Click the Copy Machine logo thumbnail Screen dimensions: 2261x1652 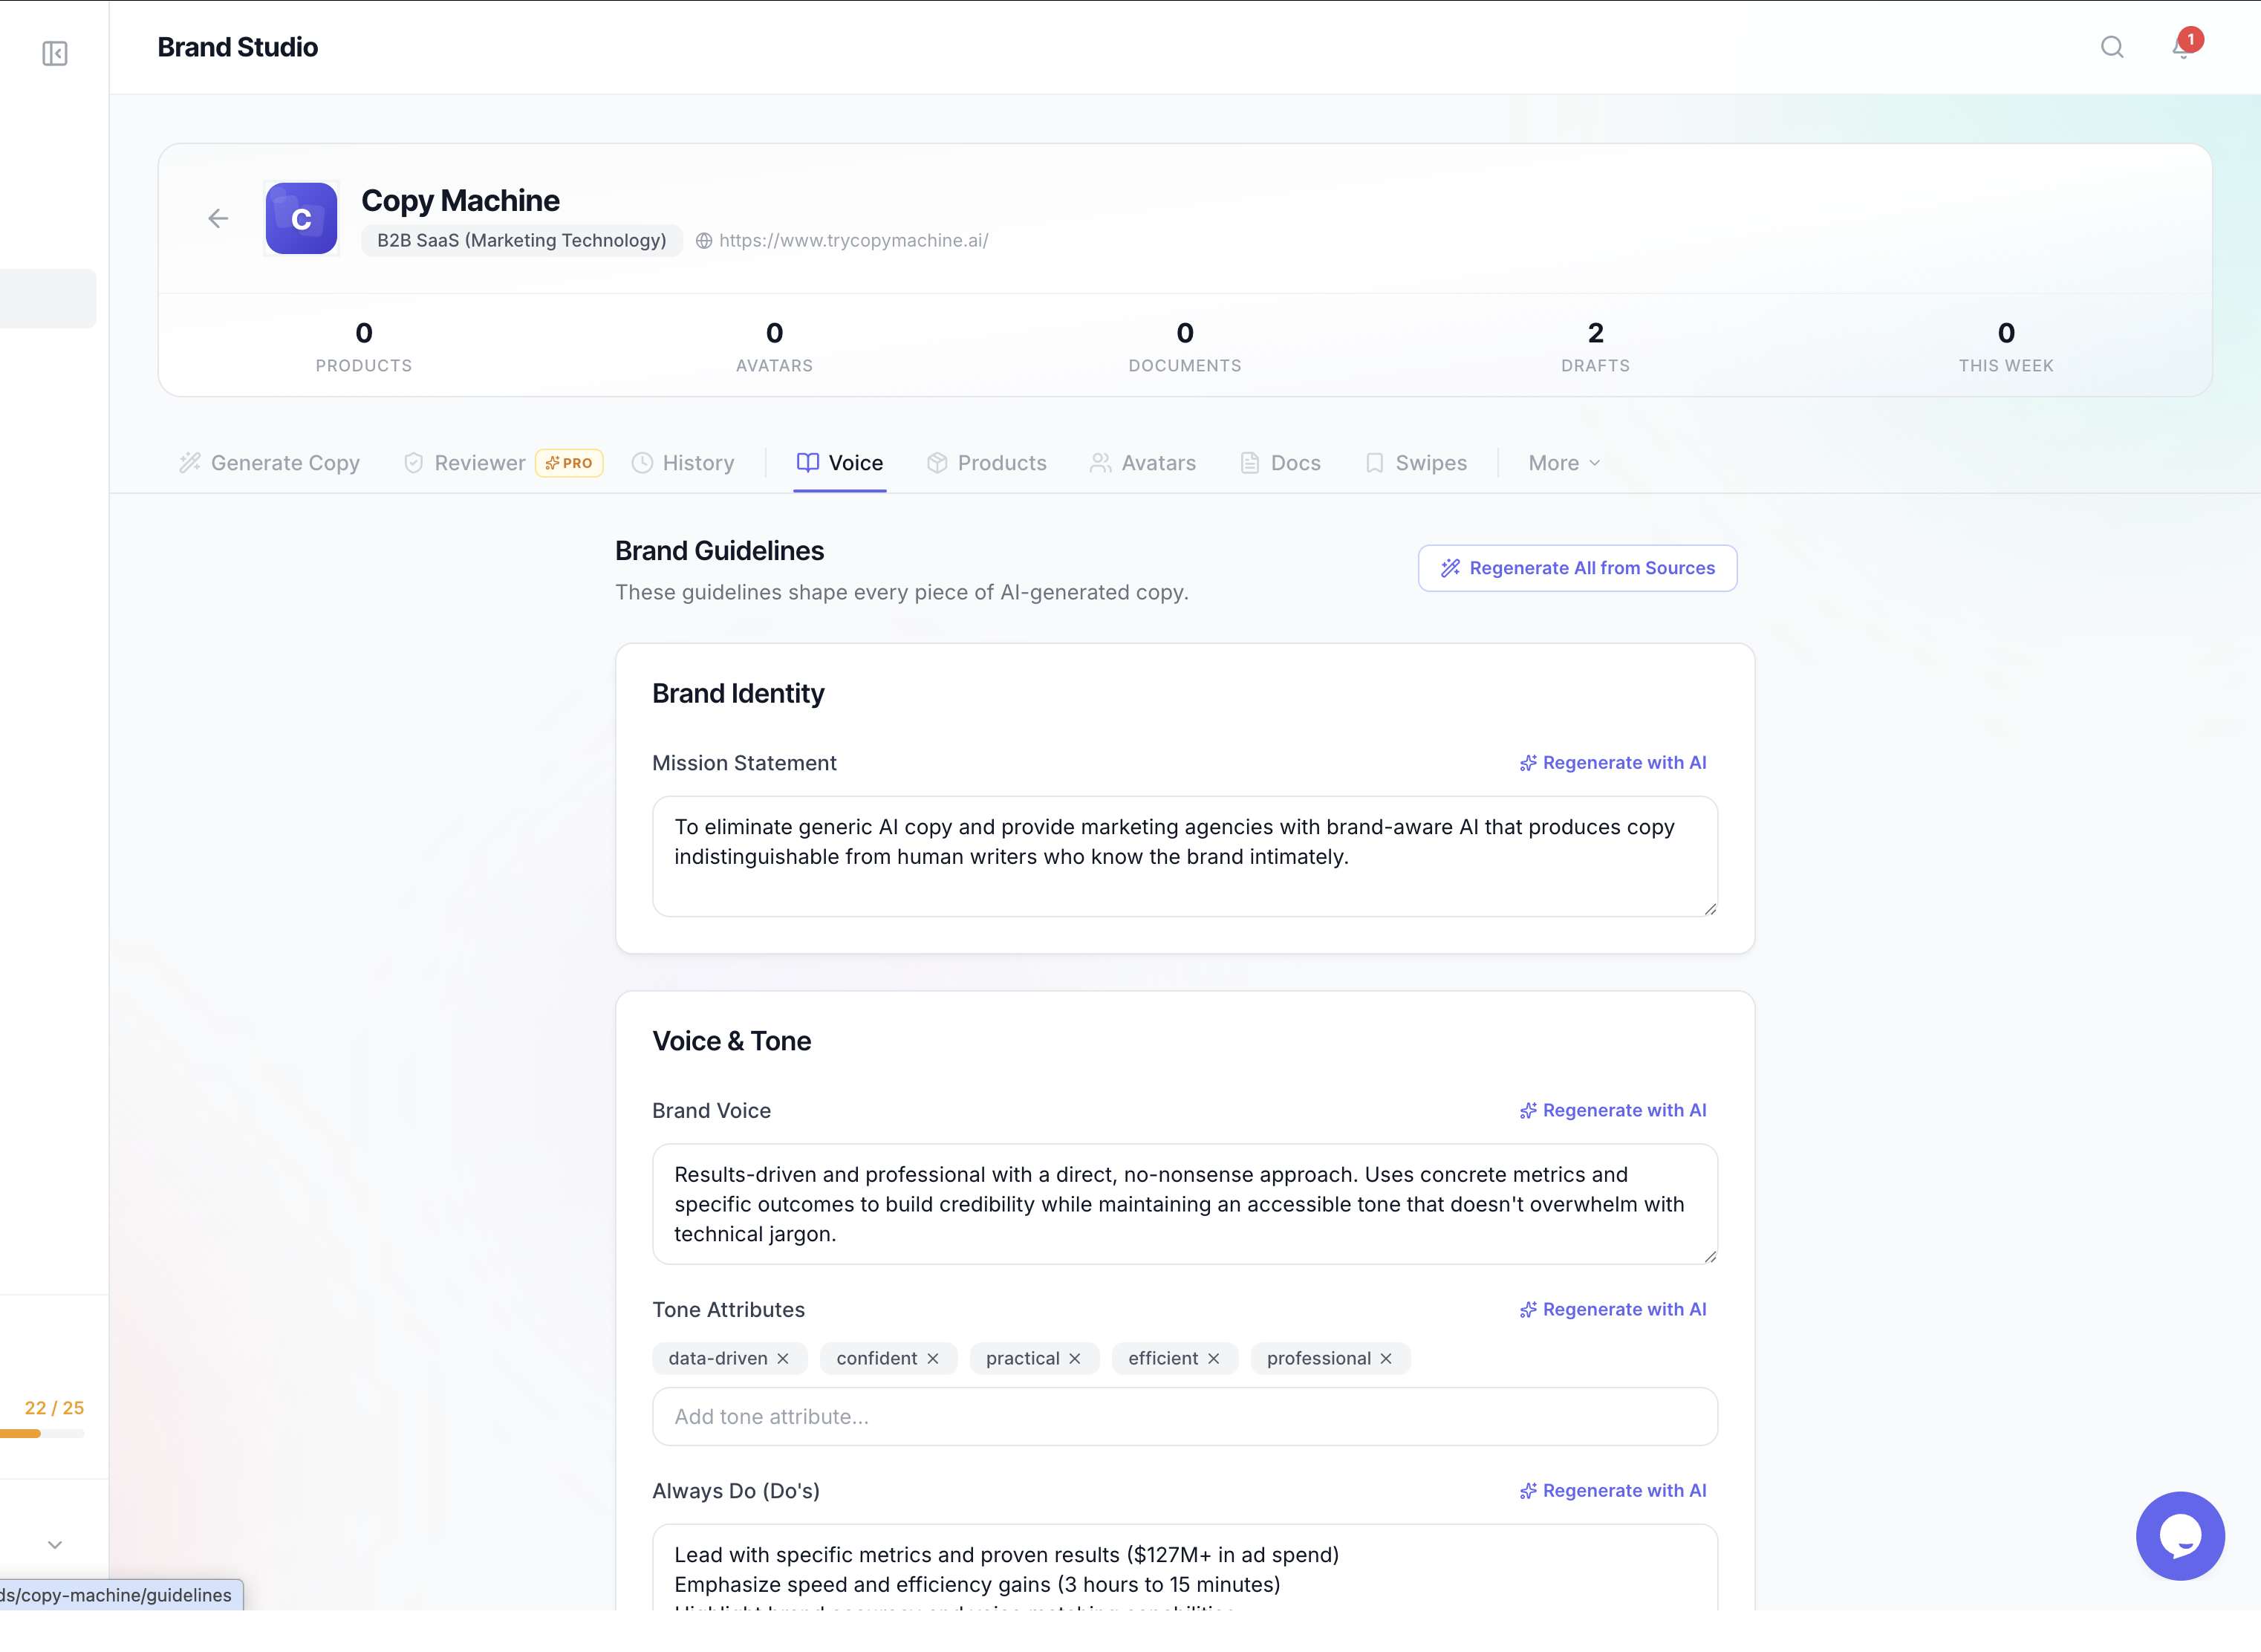[301, 218]
